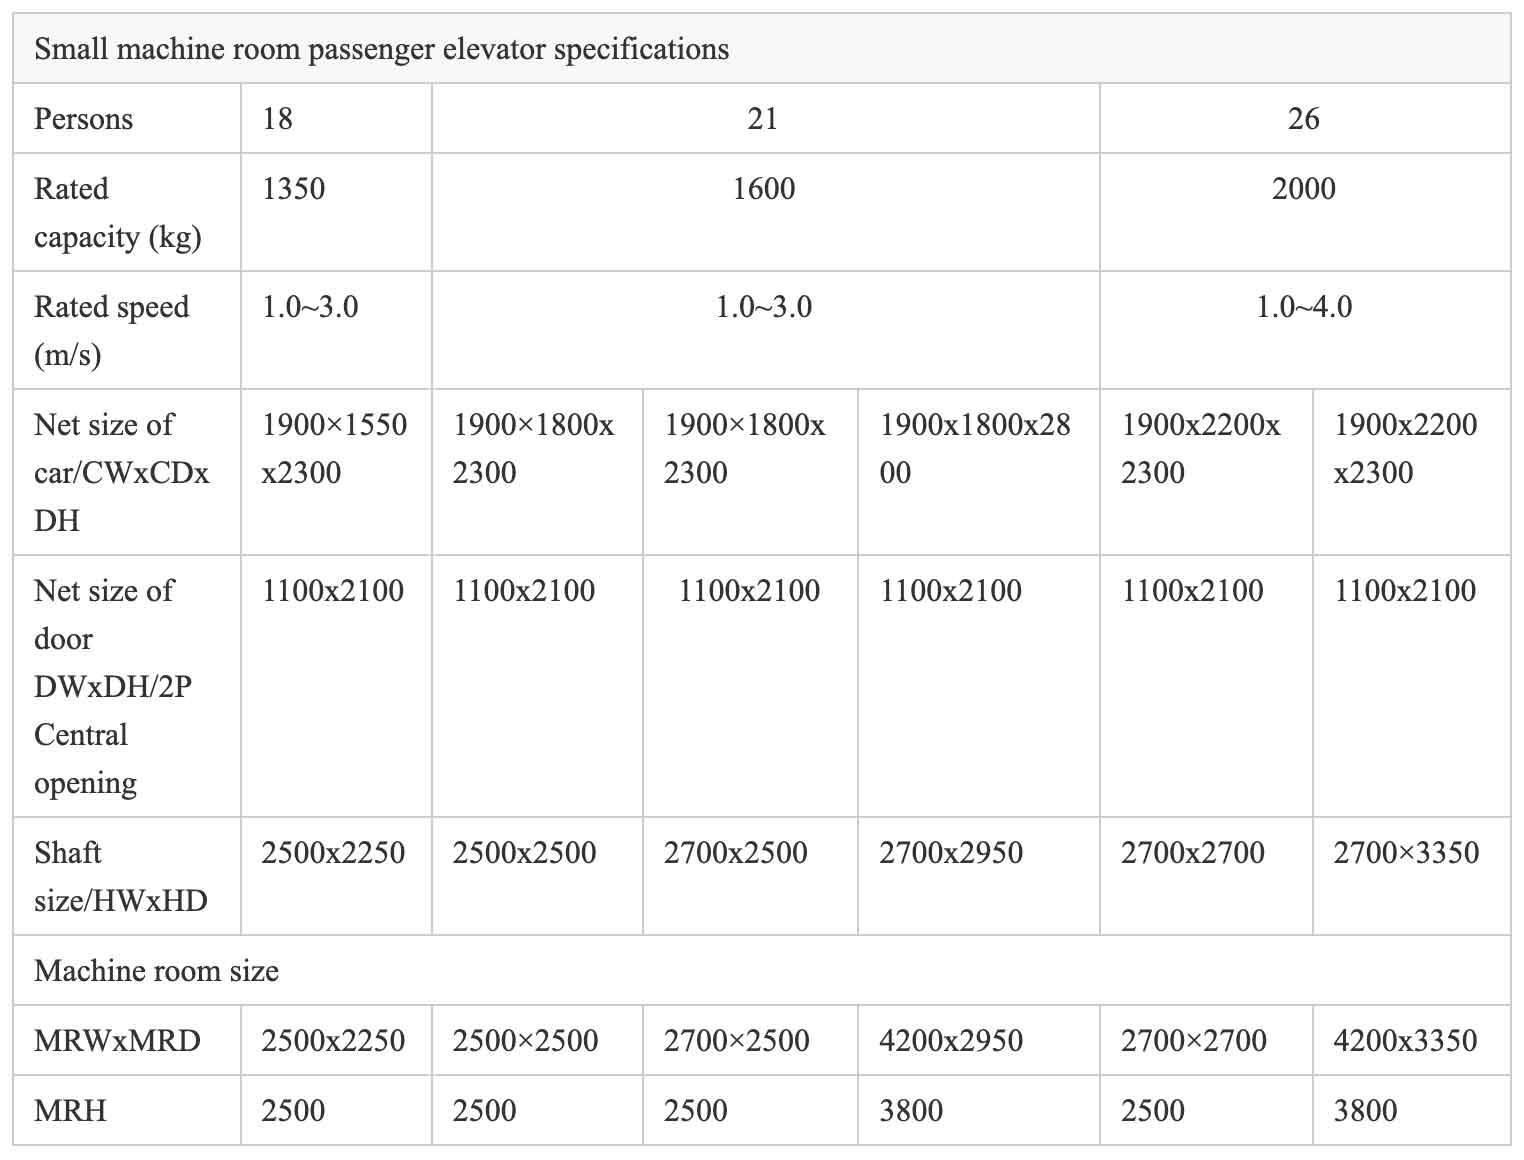Click the rated speed cell '1.0~4.0'
Viewport: 1524px width, 1160px height.
pos(1305,330)
